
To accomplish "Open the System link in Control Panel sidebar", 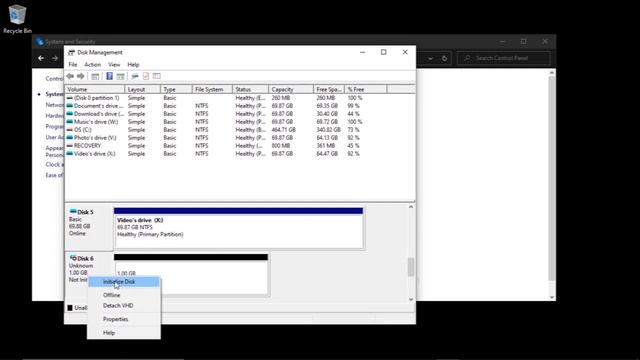I will tap(55, 94).
